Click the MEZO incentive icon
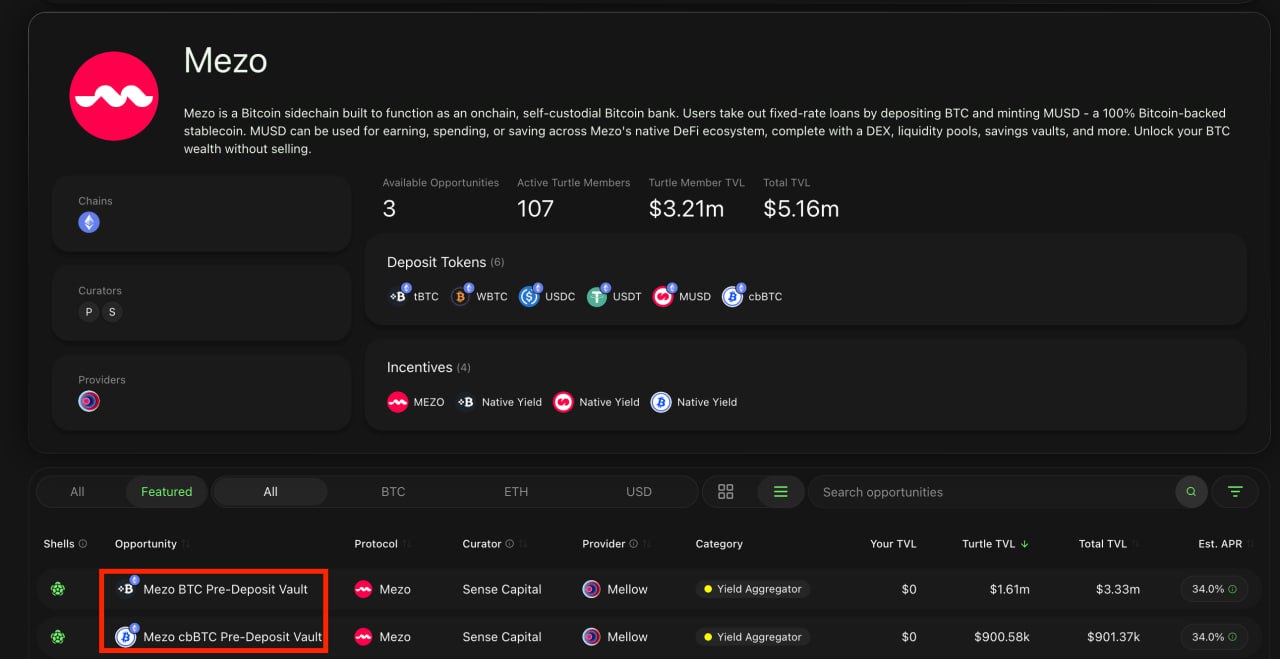 tap(398, 402)
